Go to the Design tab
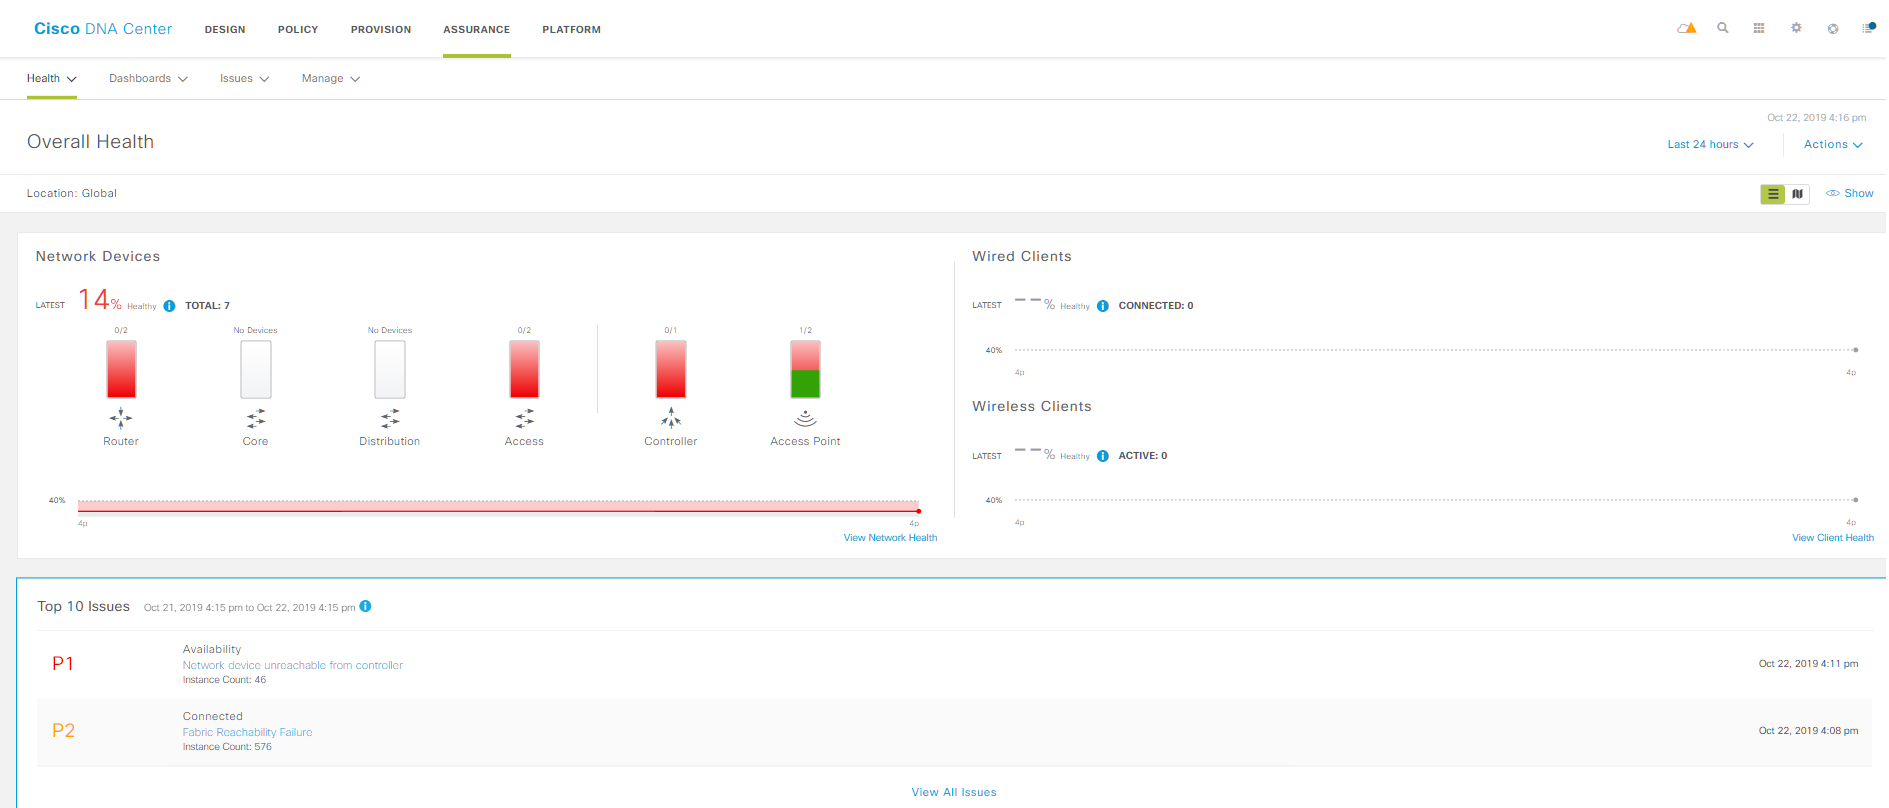1889x808 pixels. coord(225,29)
